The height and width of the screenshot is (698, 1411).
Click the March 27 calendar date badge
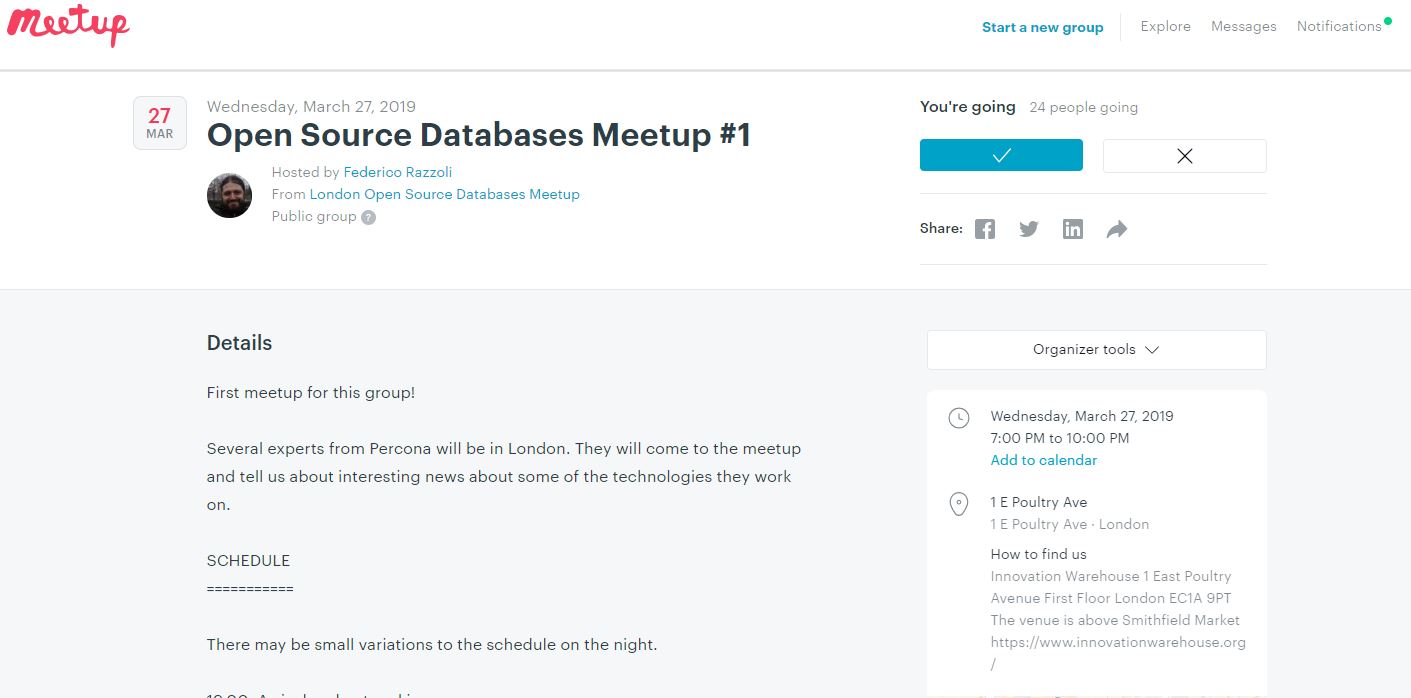pos(160,123)
